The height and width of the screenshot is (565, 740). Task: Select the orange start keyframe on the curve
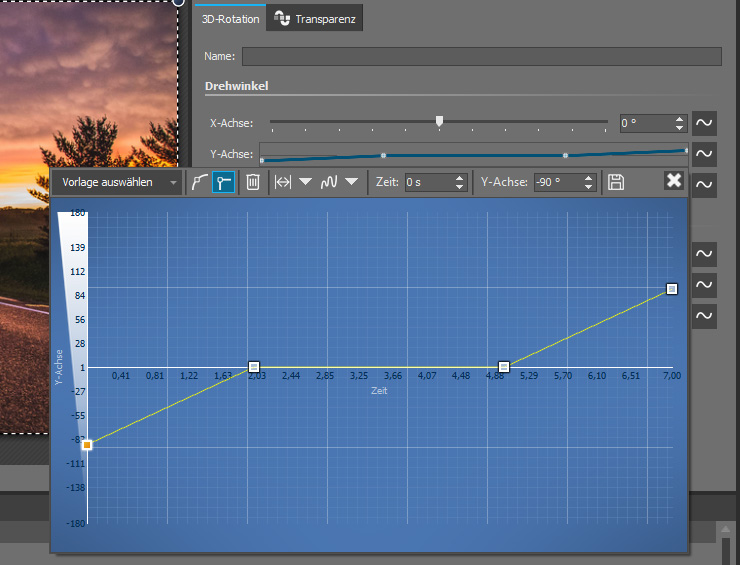point(87,444)
